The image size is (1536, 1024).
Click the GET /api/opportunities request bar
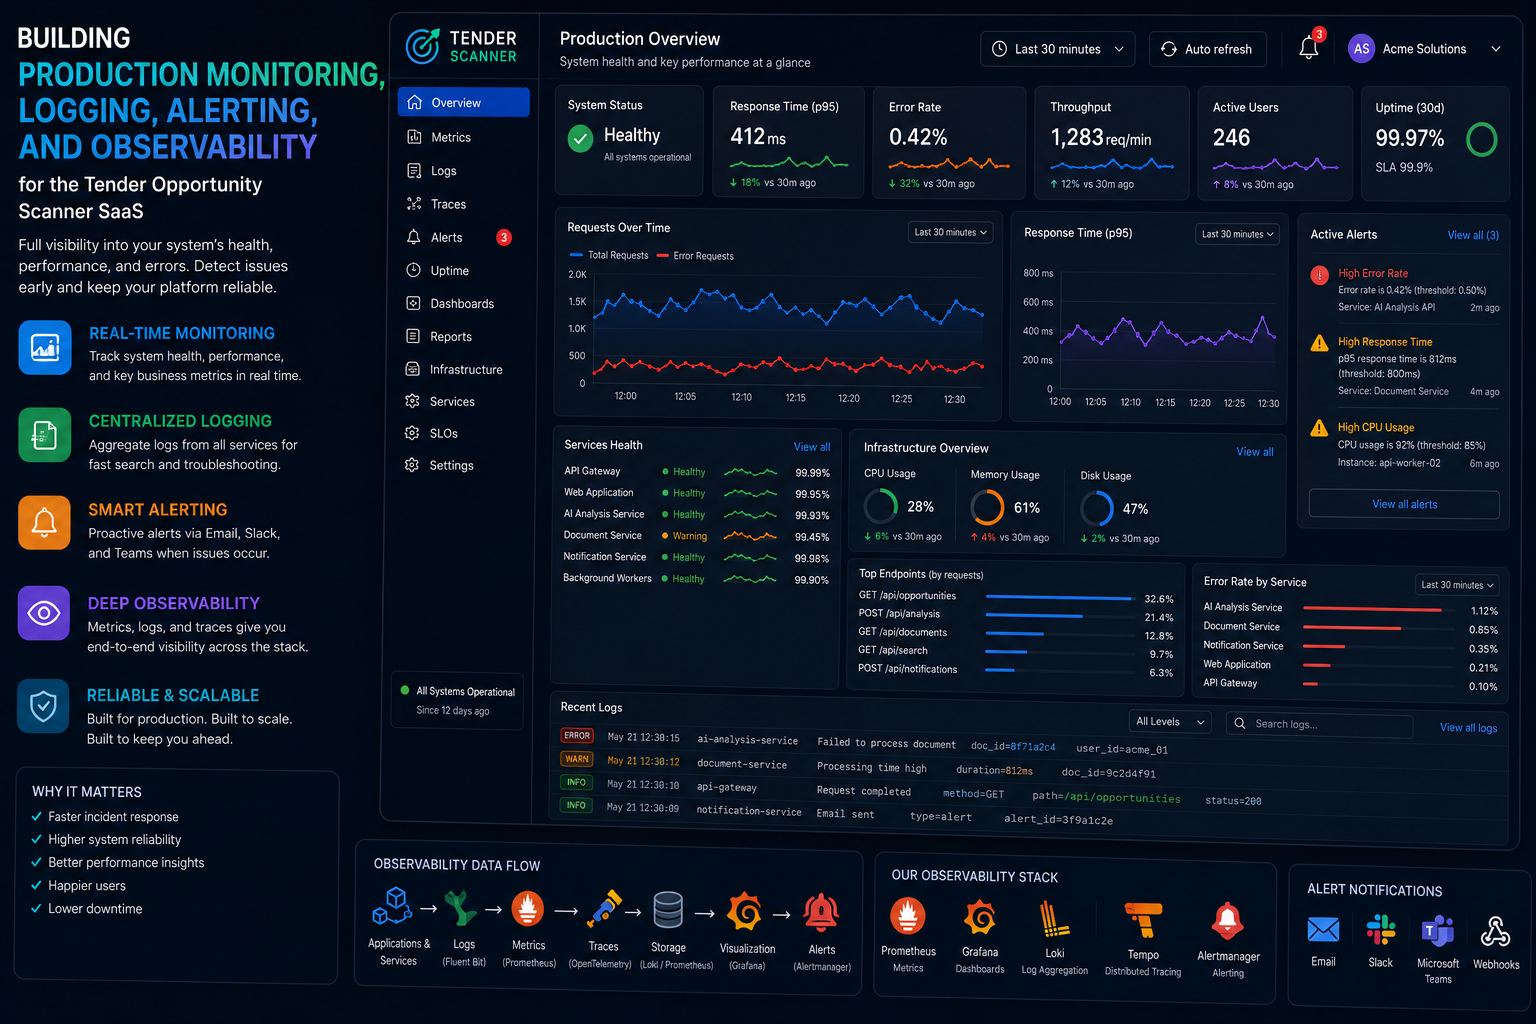click(x=1059, y=598)
